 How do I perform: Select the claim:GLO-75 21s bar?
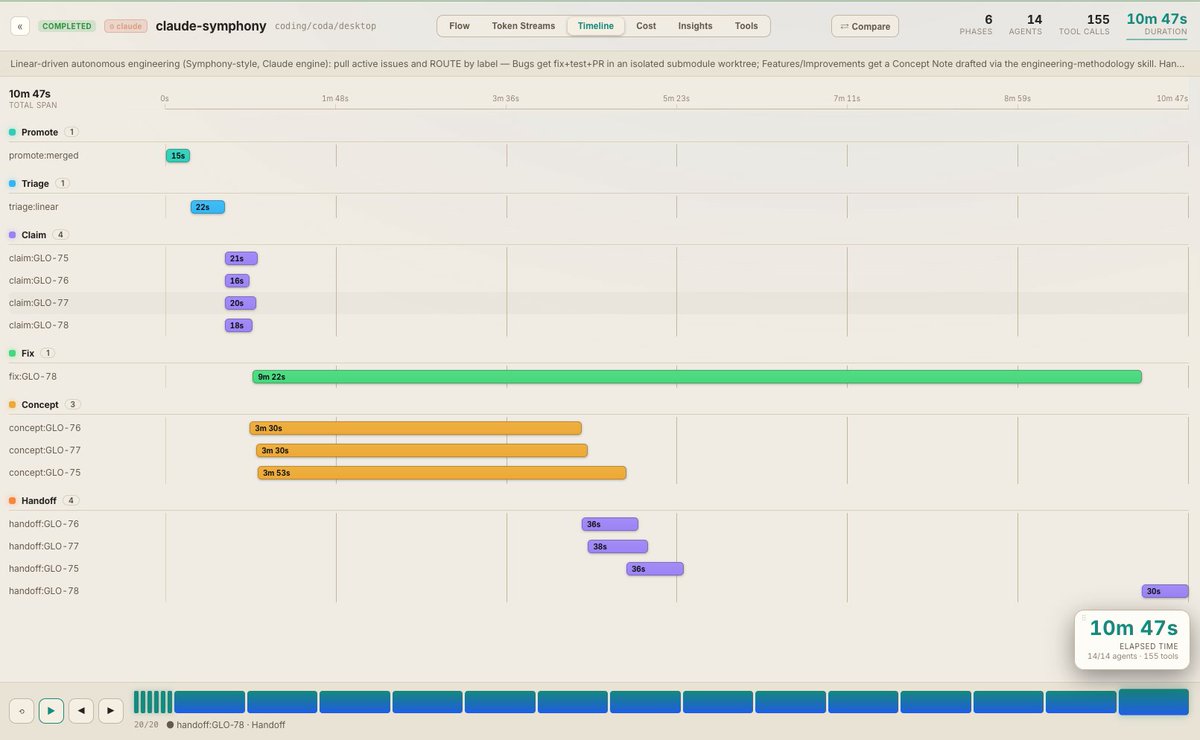tap(241, 258)
